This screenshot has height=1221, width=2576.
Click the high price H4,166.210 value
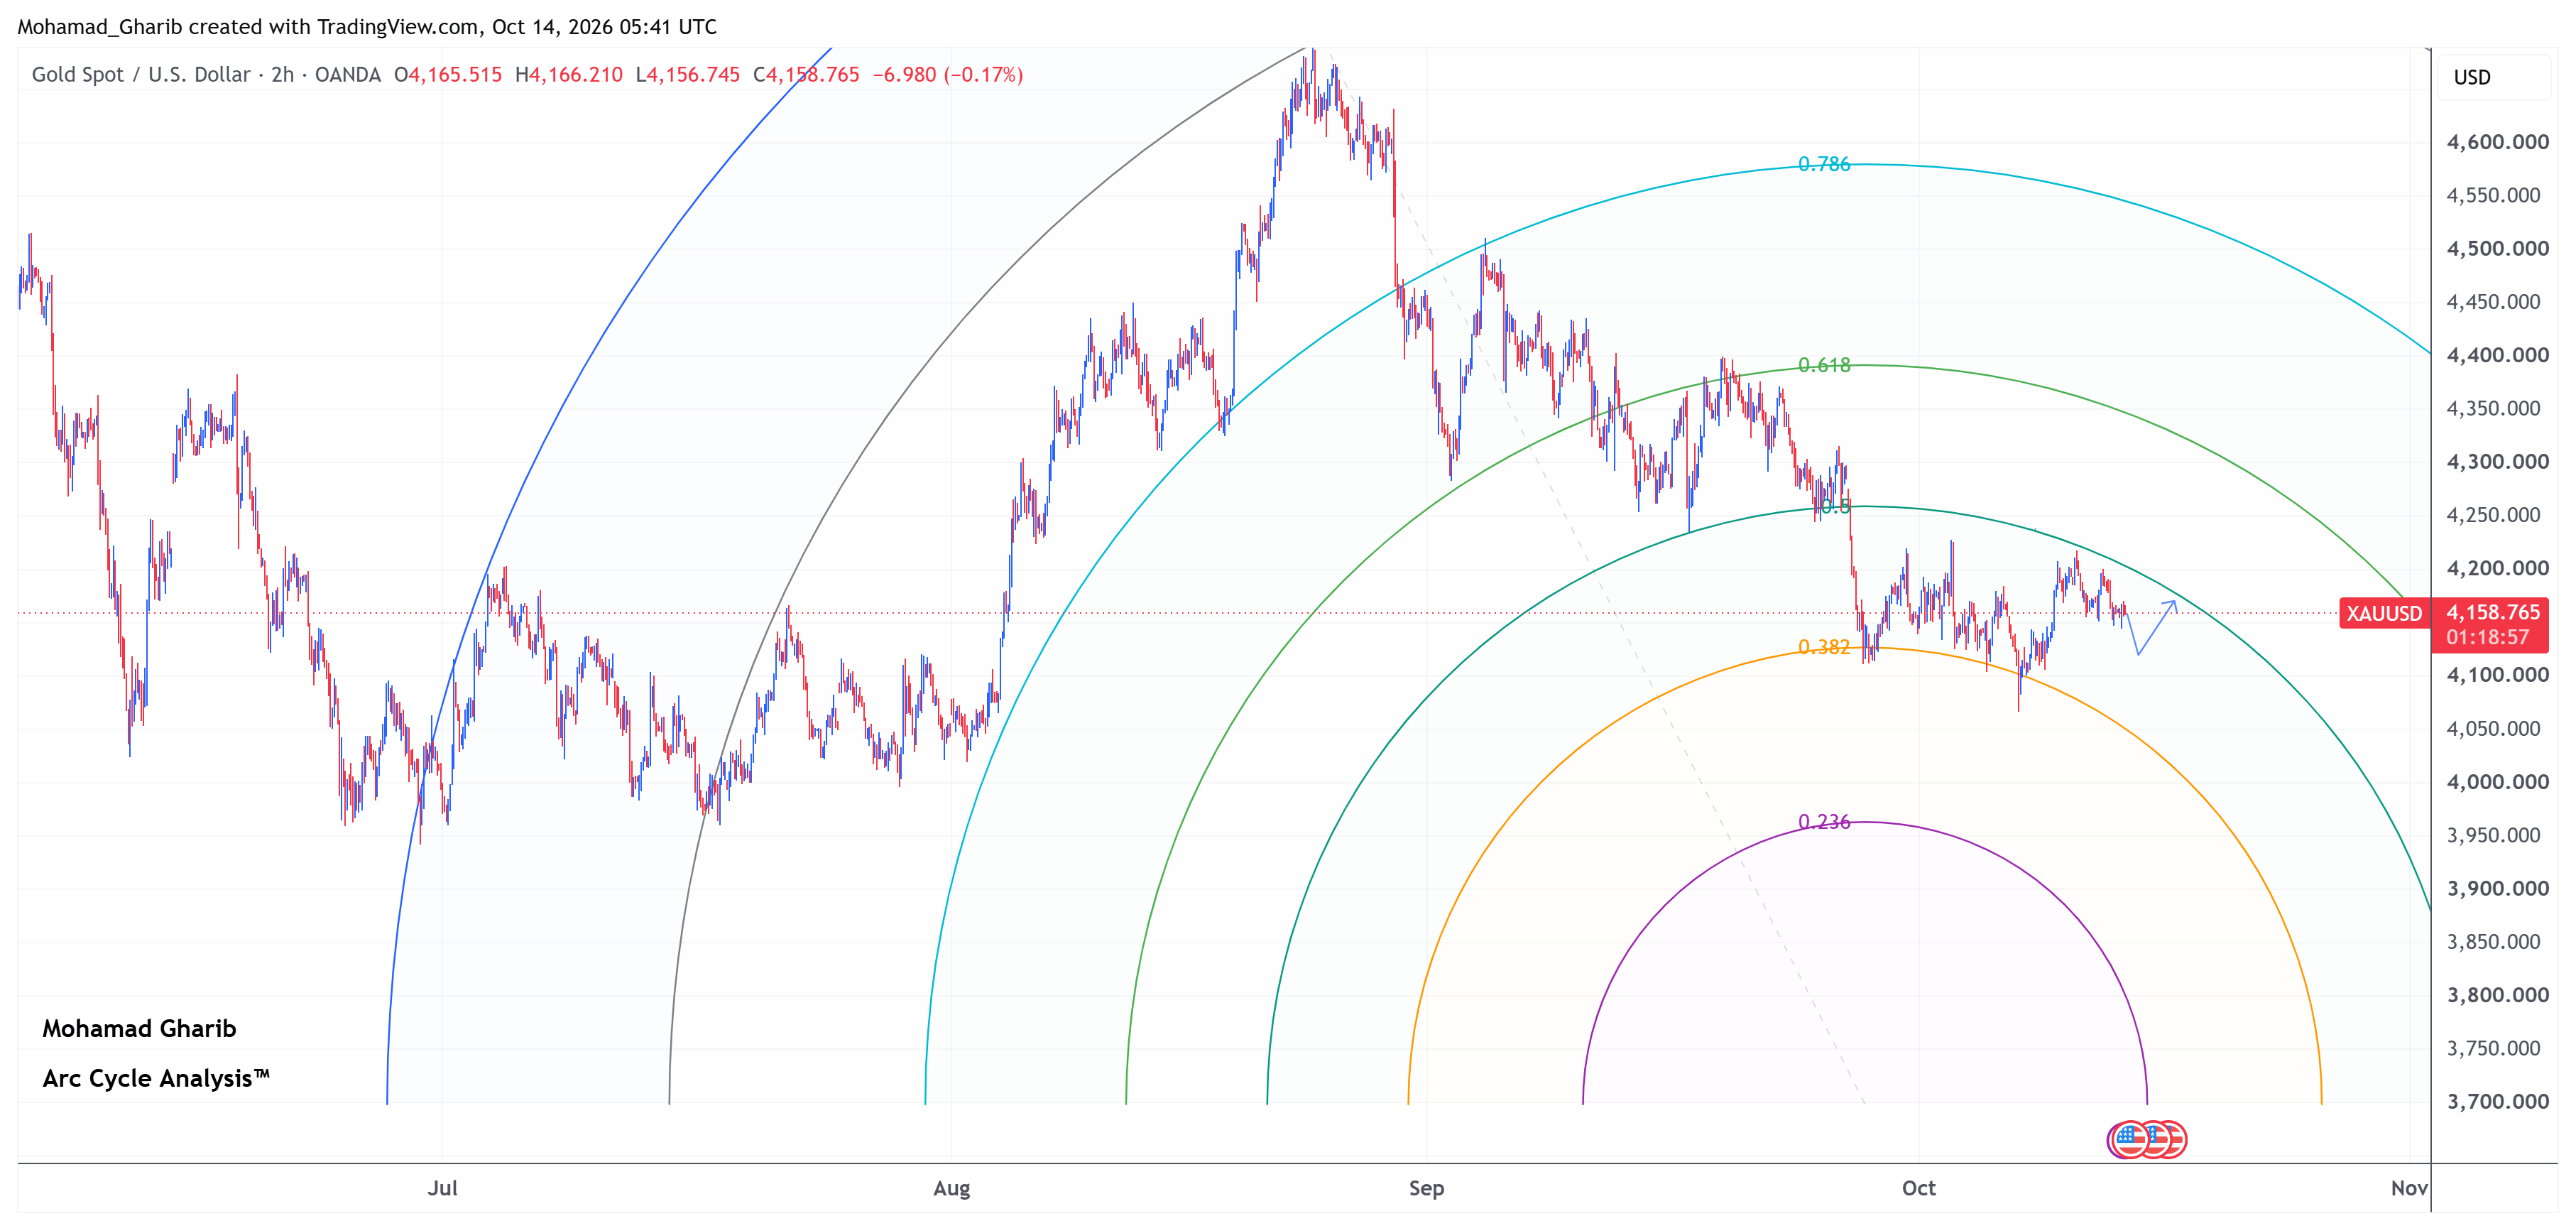coord(568,75)
